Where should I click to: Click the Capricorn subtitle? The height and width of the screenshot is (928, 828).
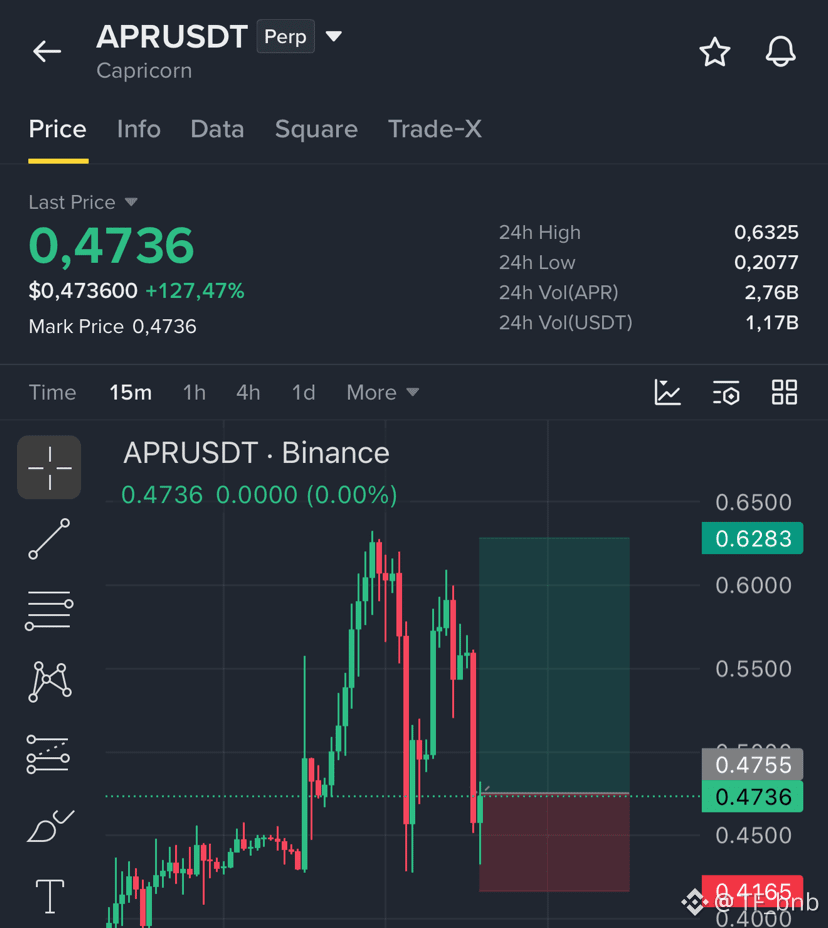click(x=144, y=70)
